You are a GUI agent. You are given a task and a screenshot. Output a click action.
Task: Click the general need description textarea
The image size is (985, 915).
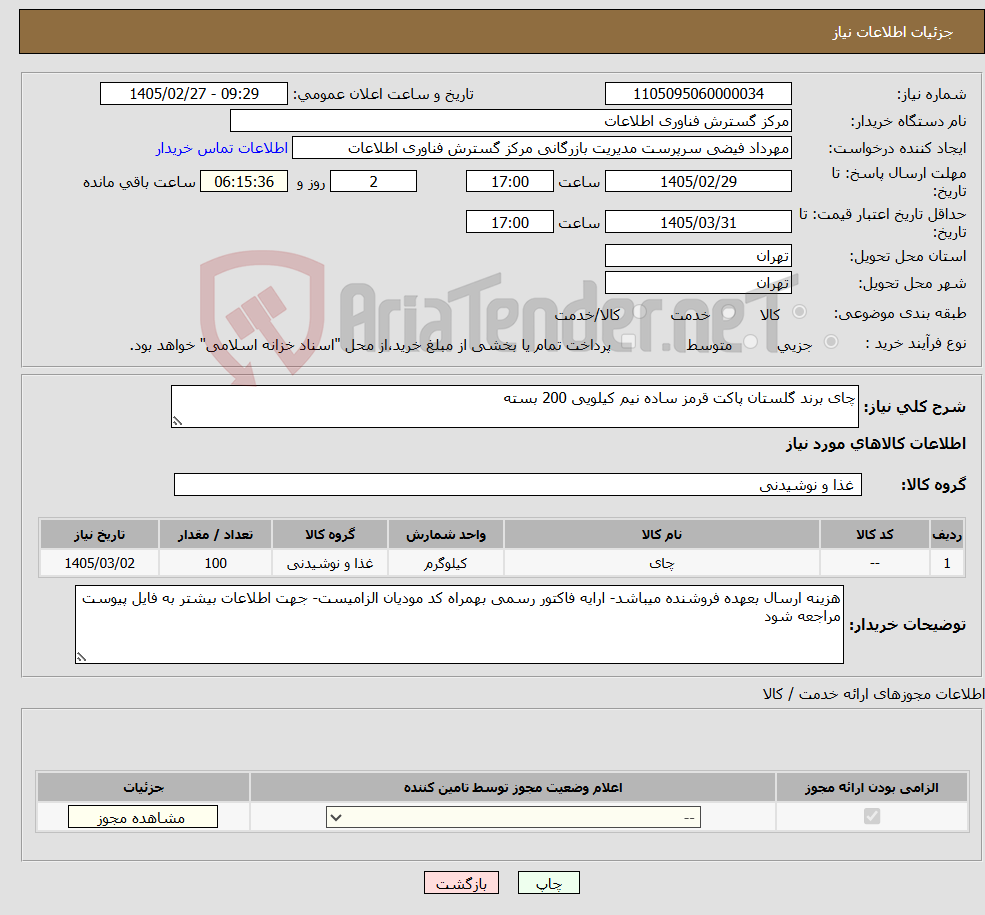[514, 406]
